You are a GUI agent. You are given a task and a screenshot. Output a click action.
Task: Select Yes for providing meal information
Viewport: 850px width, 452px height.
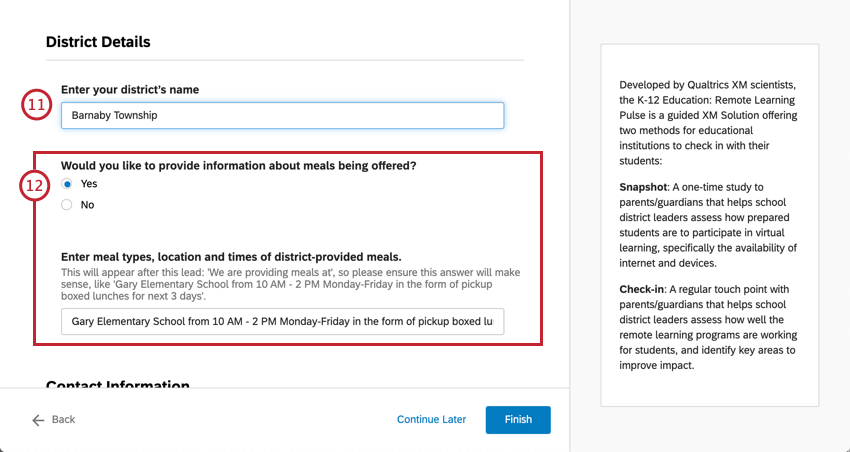67,184
